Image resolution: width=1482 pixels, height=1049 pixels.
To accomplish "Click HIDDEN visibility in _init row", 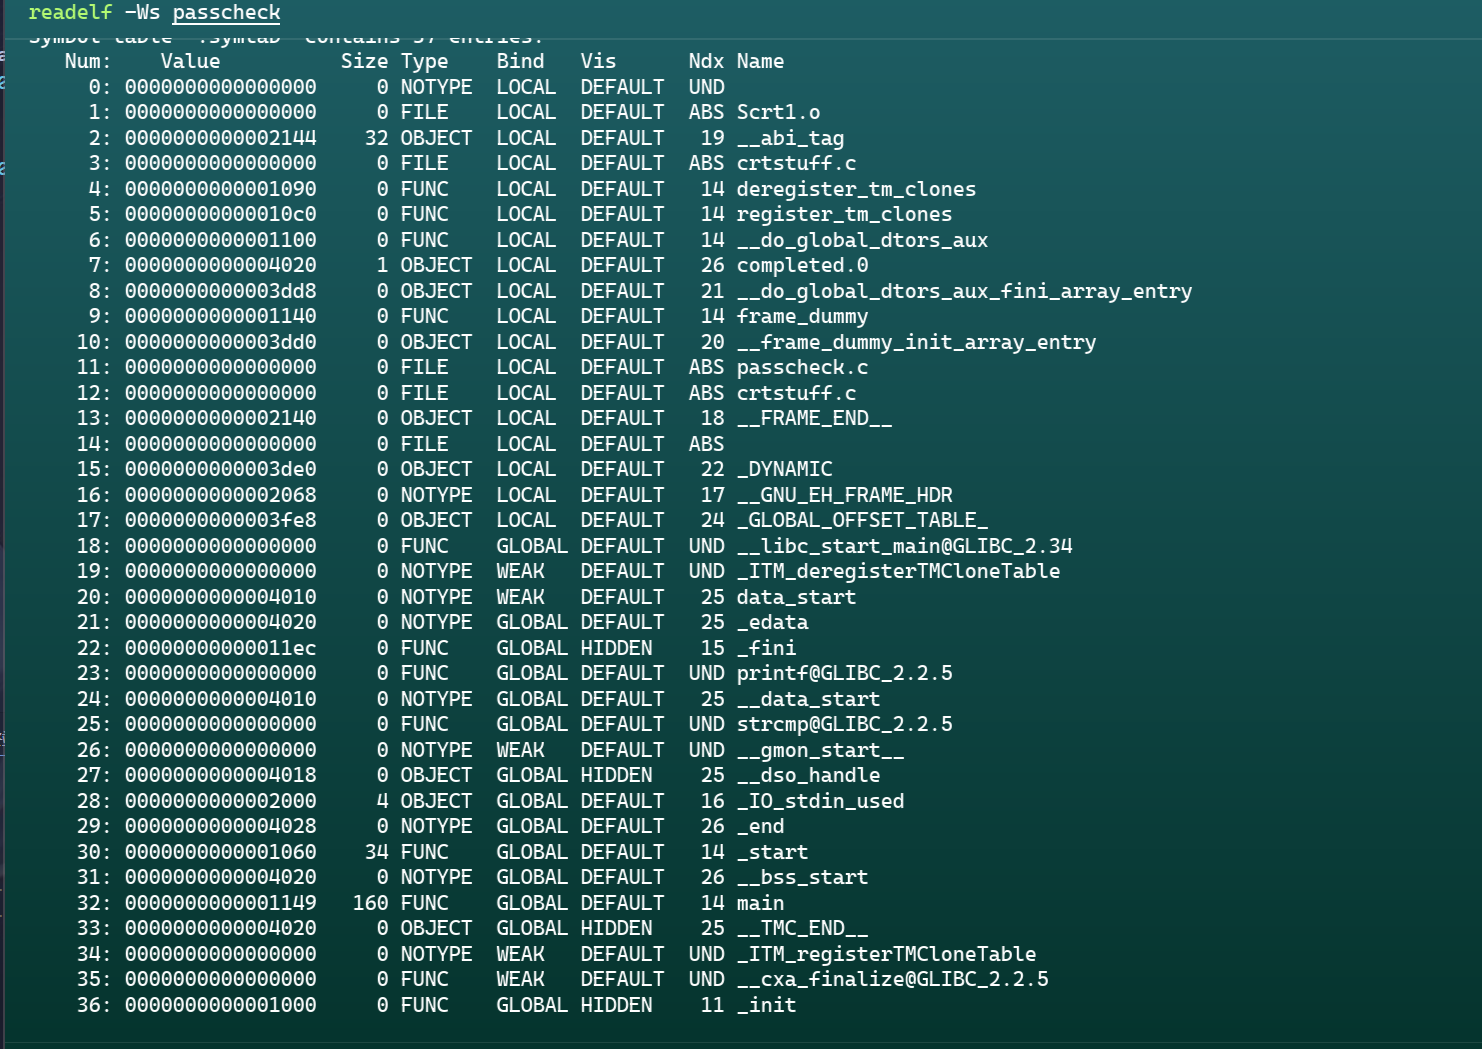I will coord(616,1006).
